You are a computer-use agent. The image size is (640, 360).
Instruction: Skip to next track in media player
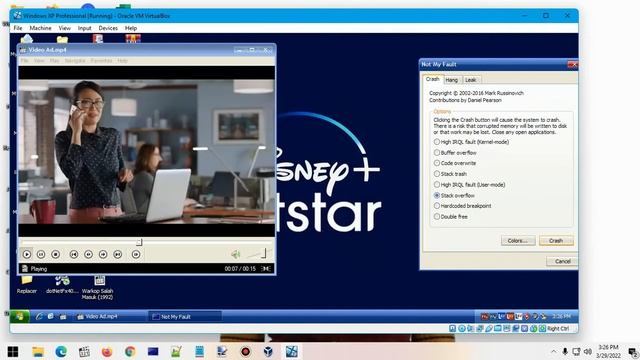click(x=118, y=254)
